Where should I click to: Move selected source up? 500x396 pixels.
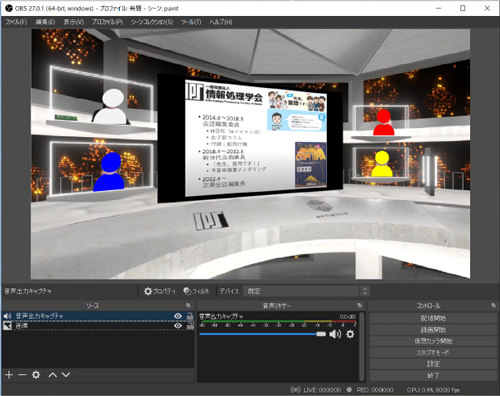53,375
